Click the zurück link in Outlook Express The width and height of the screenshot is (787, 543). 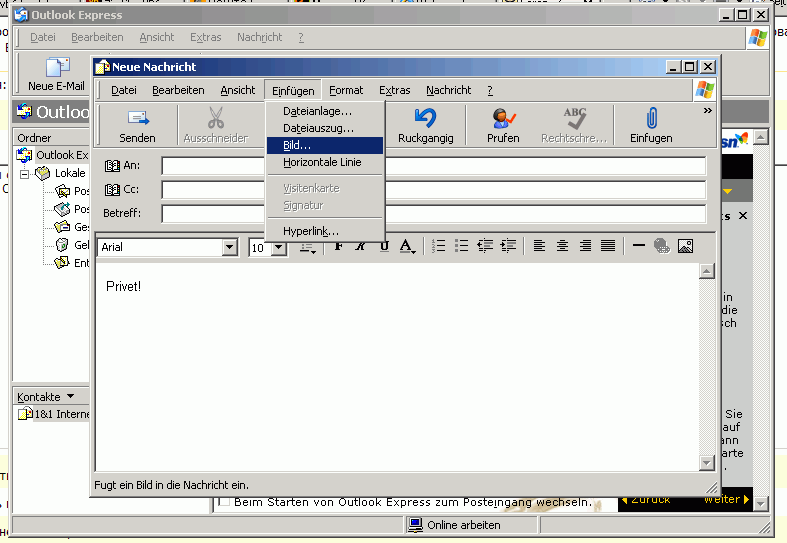click(645, 499)
